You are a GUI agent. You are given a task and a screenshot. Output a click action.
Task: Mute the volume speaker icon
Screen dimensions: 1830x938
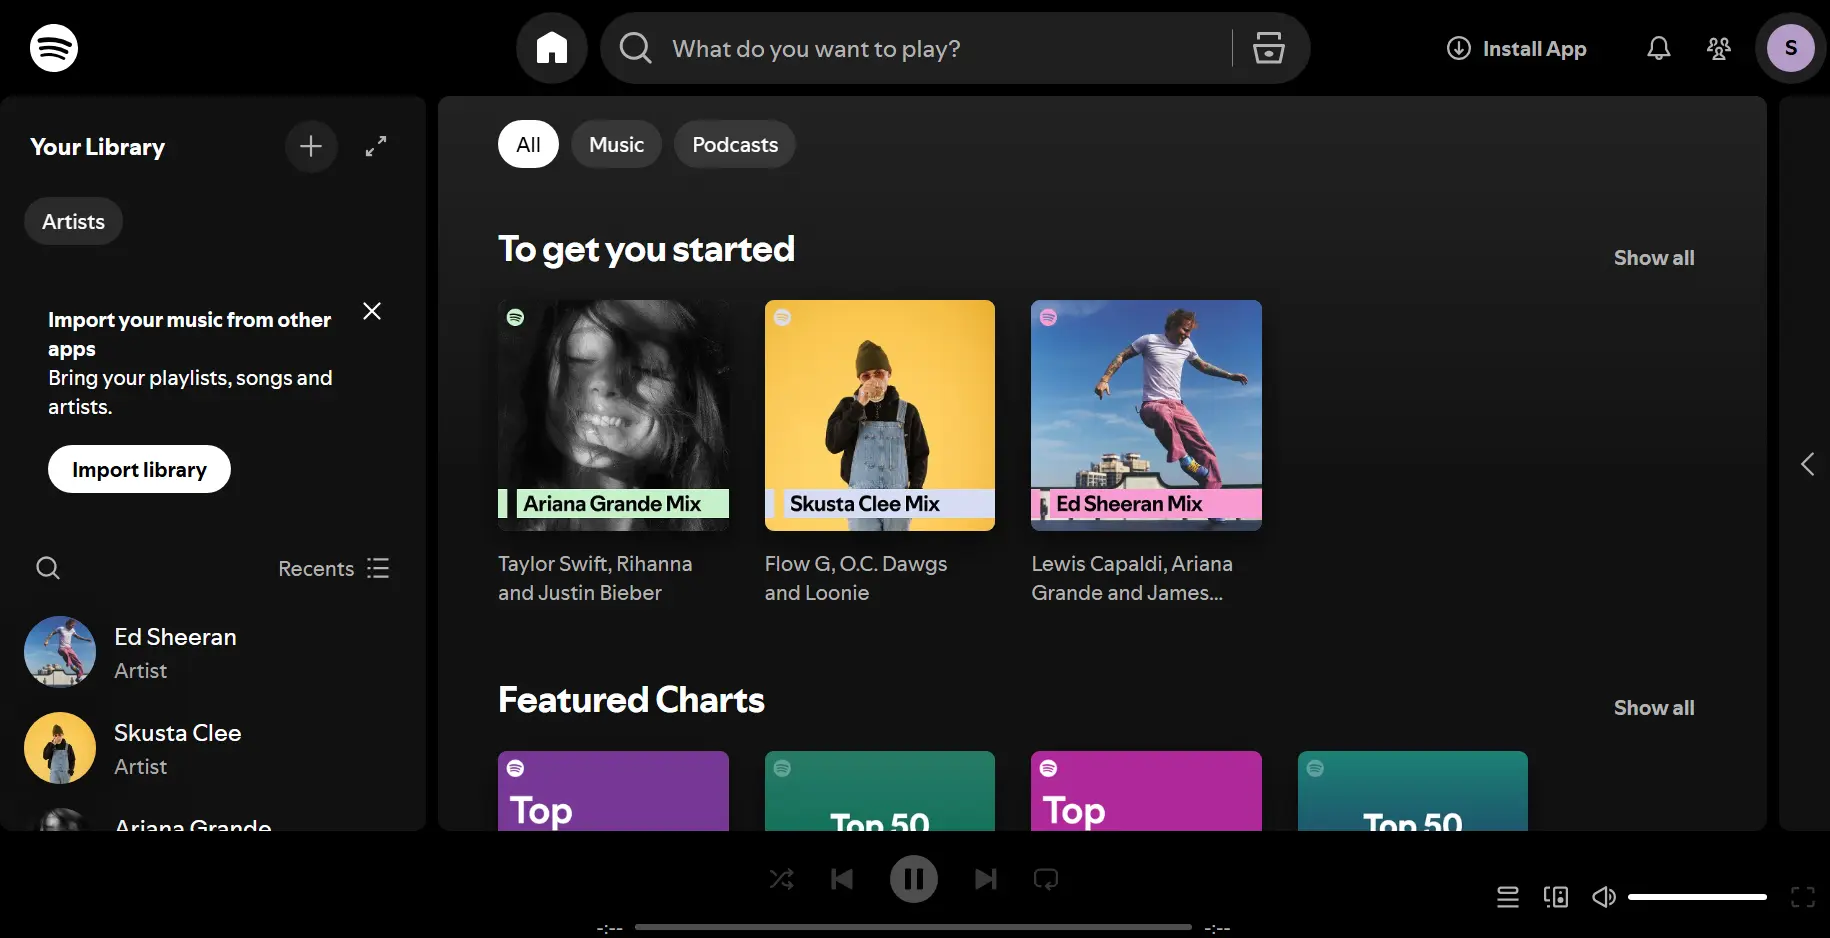[1604, 897]
